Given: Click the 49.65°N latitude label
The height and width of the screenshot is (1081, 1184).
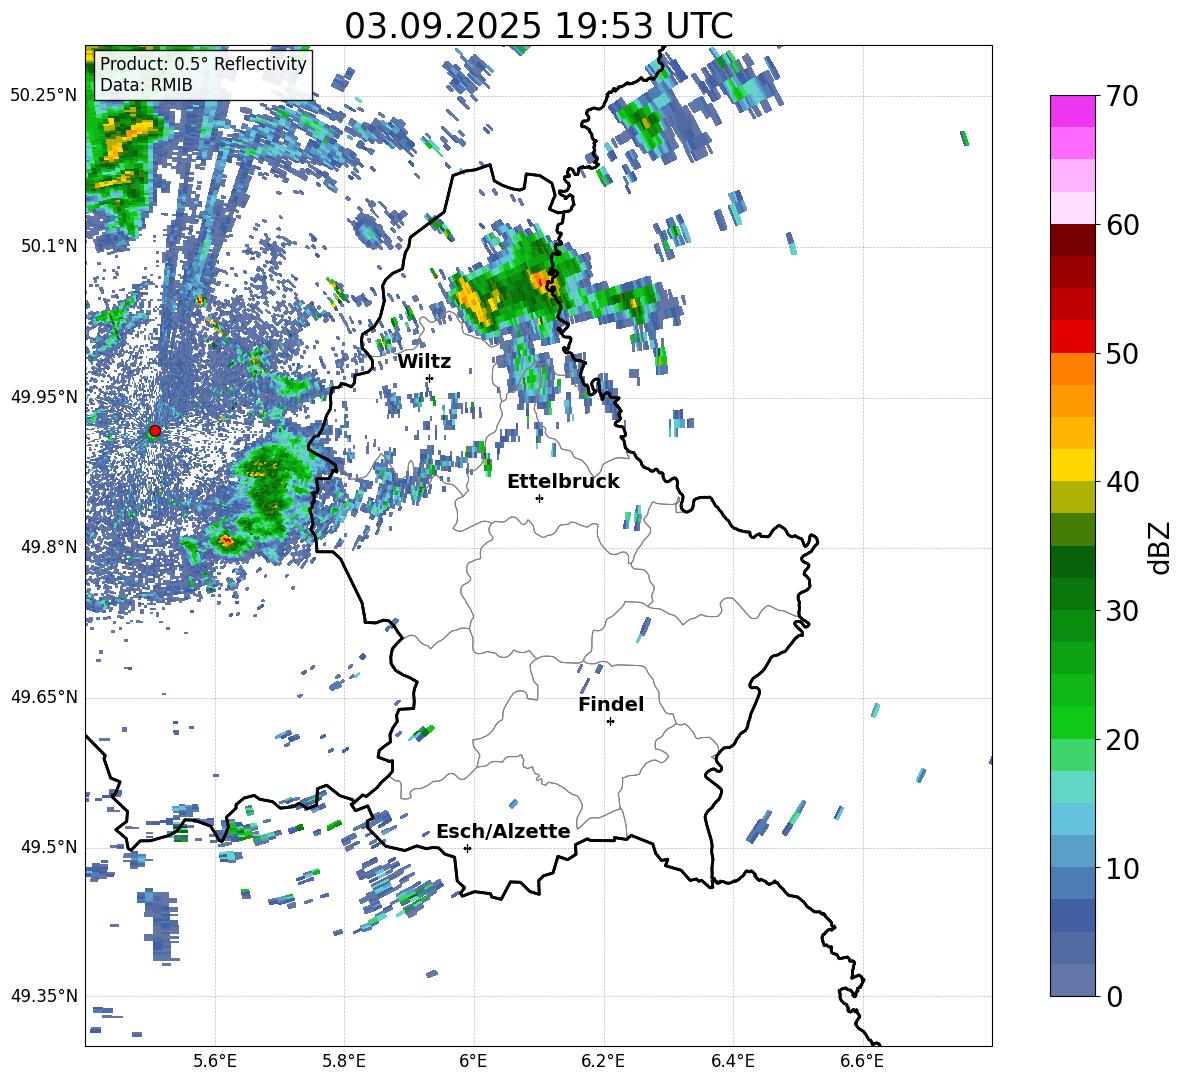Looking at the screenshot, I should pos(44,697).
